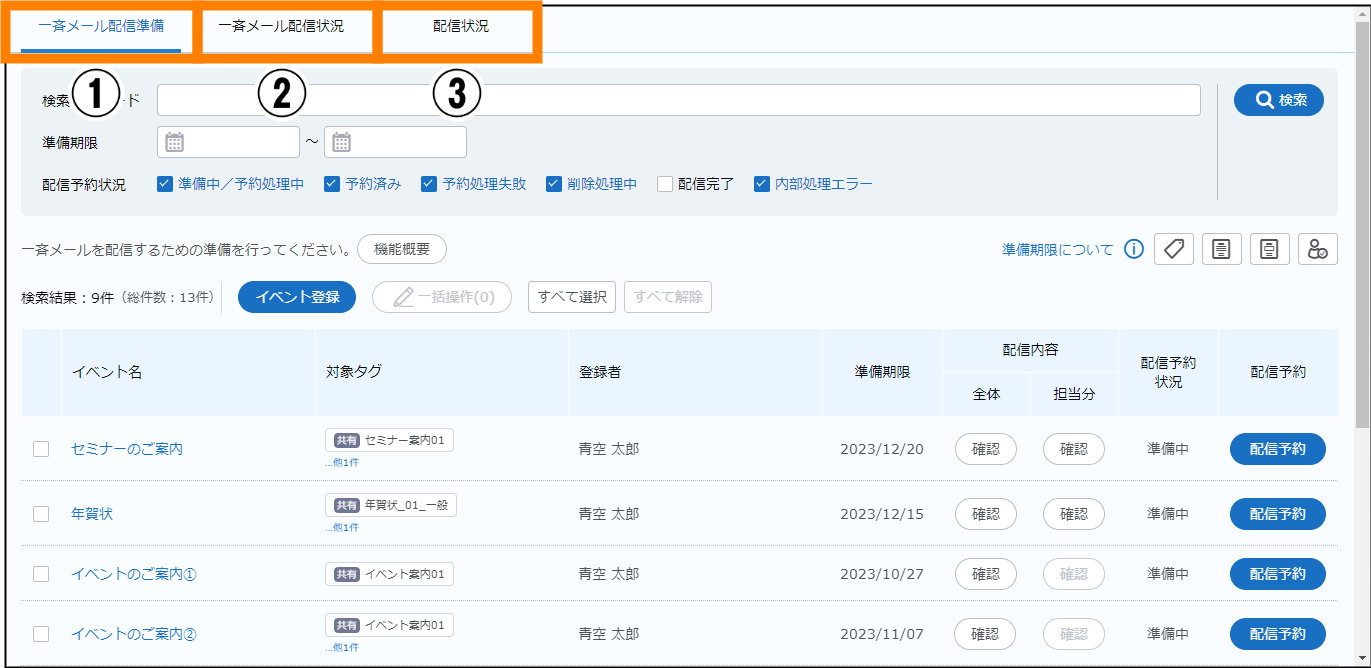Switch to 一斉メール配信状況 tab

281,27
